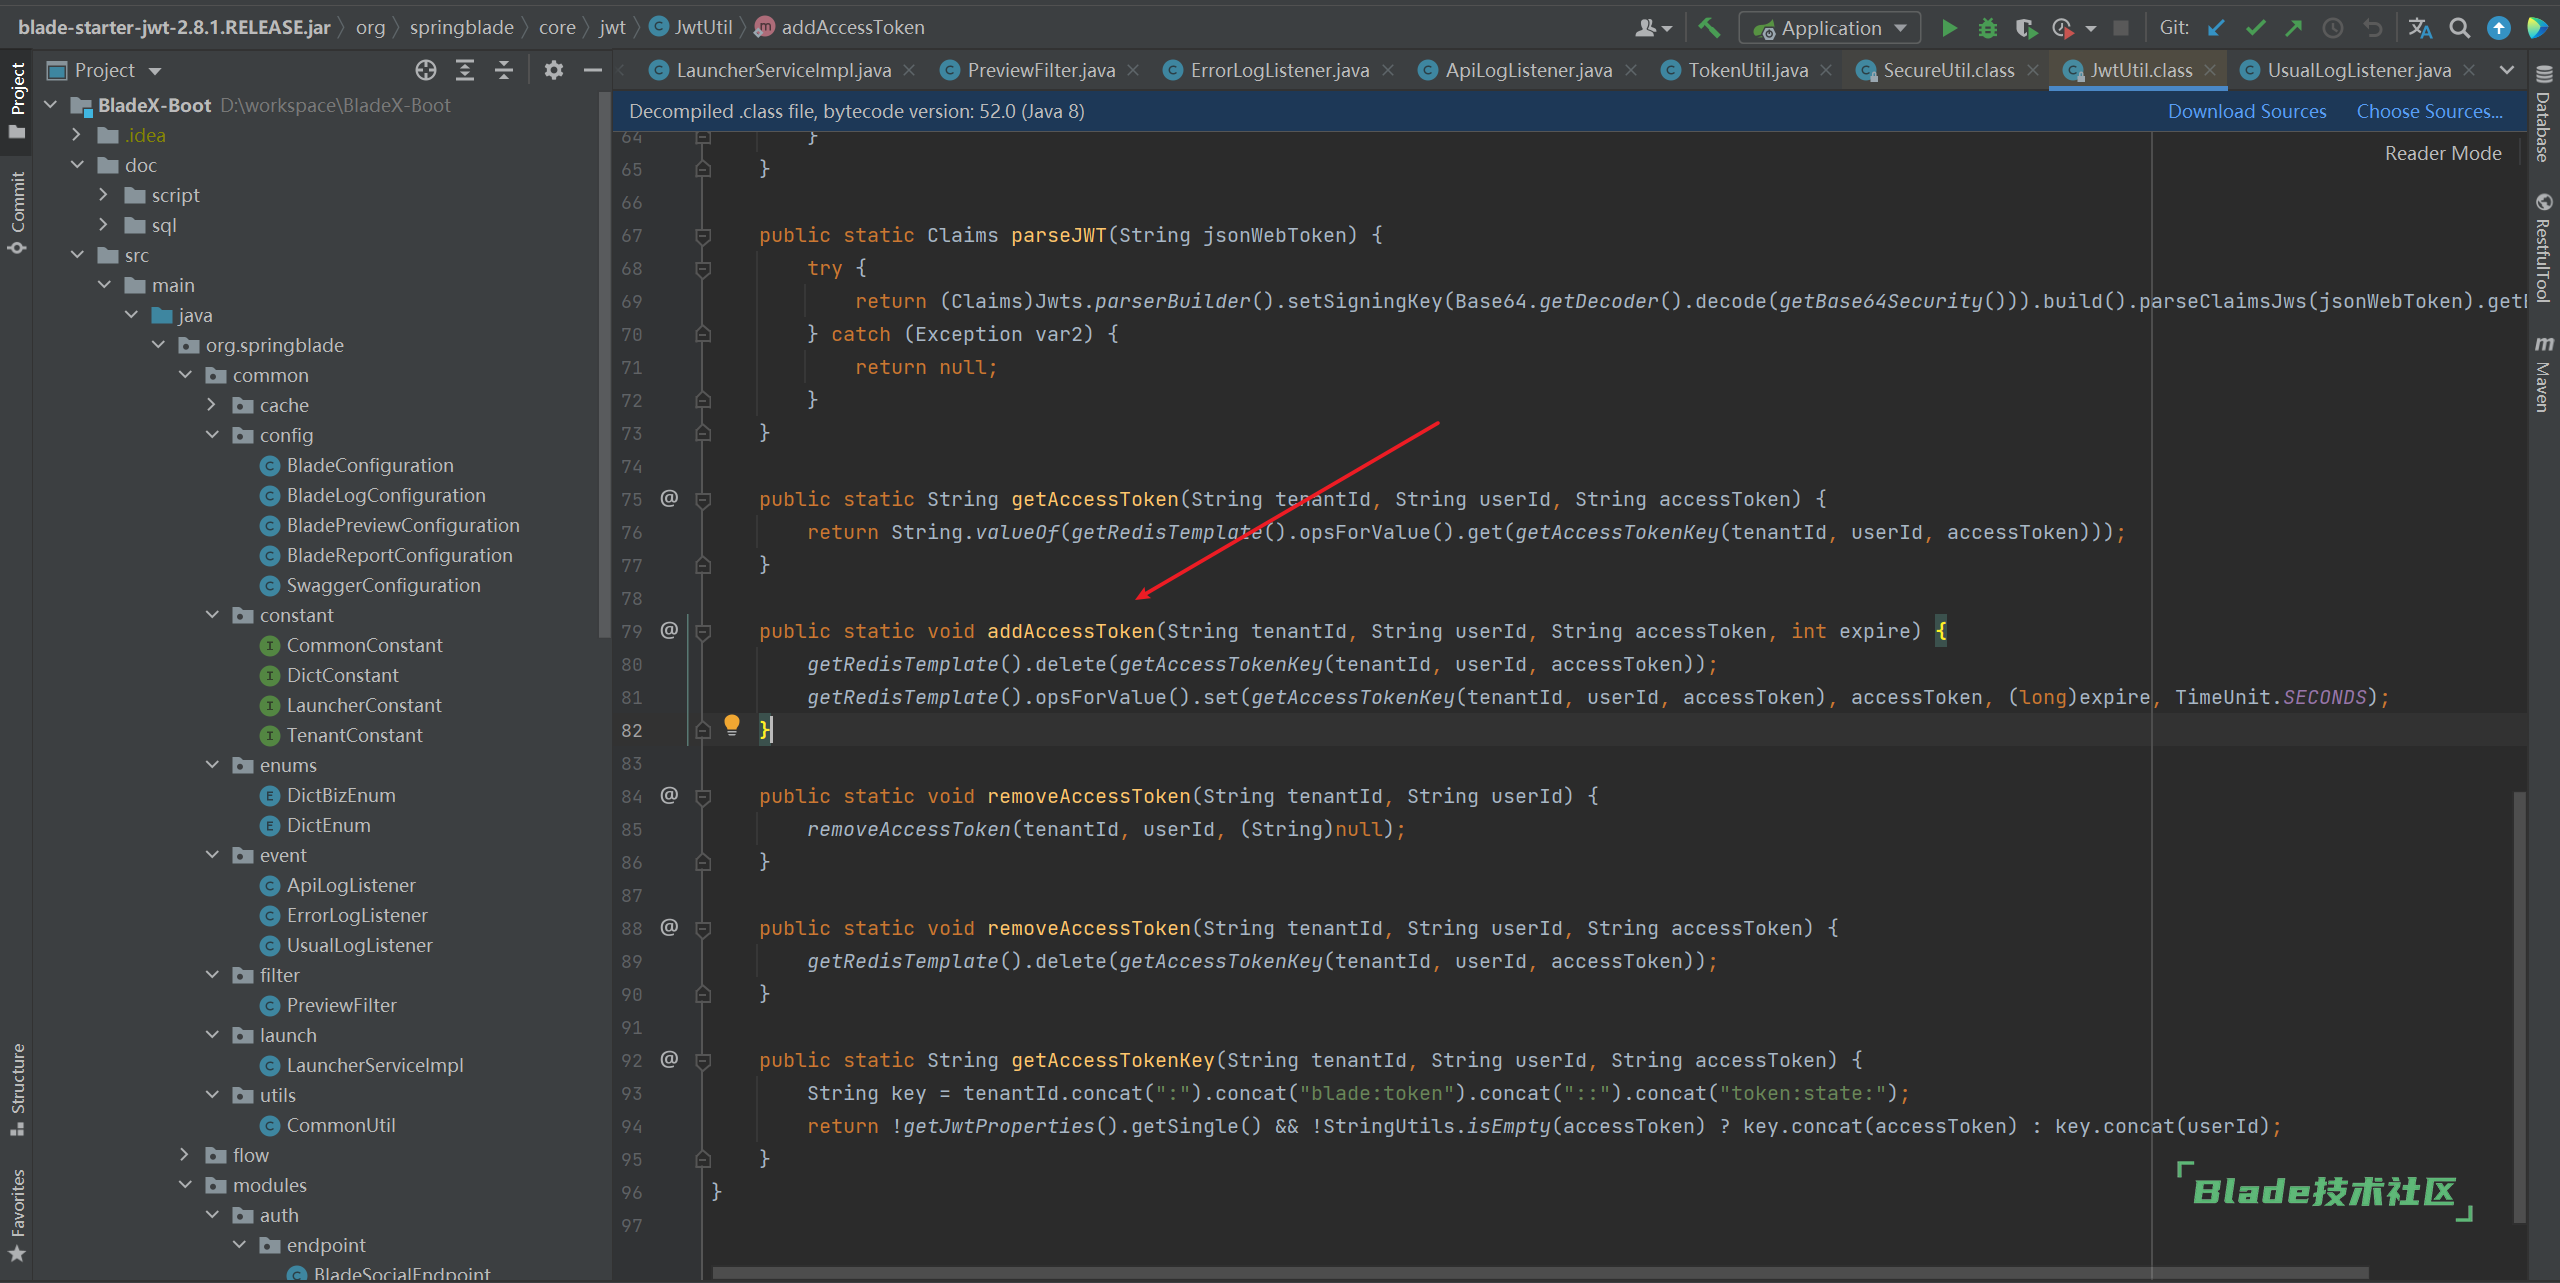The height and width of the screenshot is (1283, 2560).
Task: Toggle the Maven tool window on the right
Action: (x=2543, y=374)
